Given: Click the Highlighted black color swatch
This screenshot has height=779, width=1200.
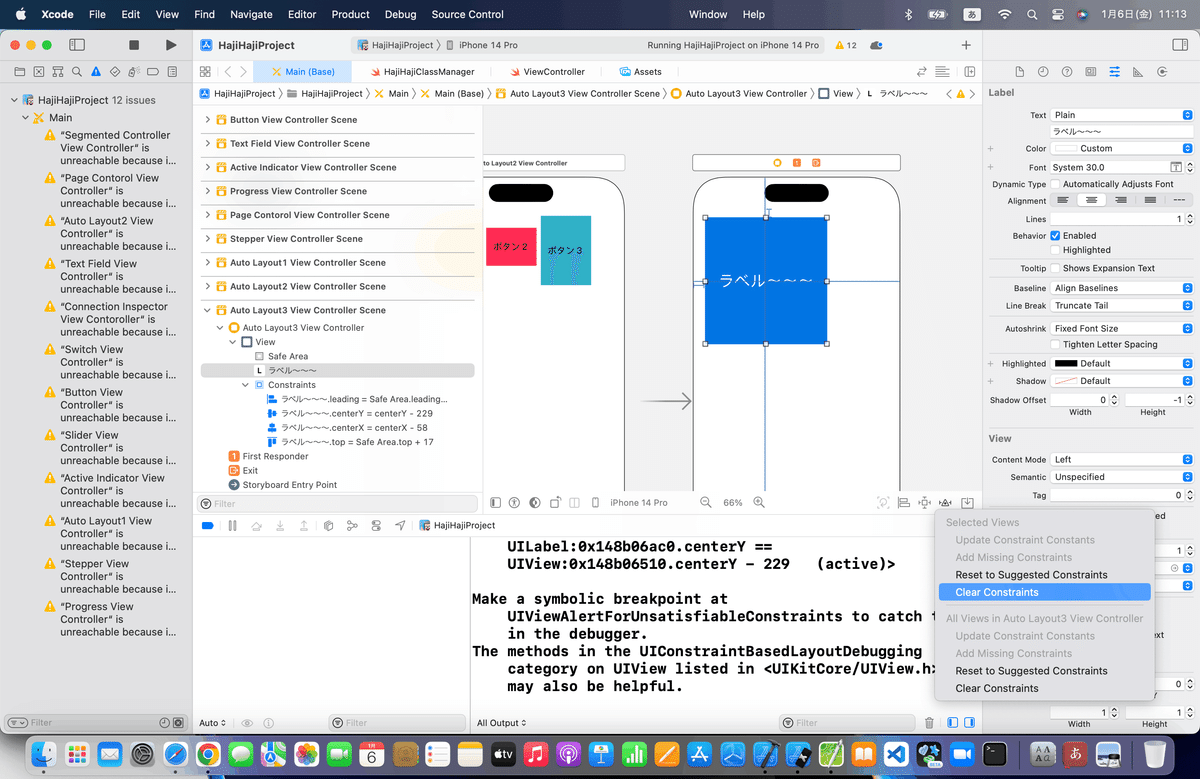Looking at the screenshot, I should (x=1066, y=364).
